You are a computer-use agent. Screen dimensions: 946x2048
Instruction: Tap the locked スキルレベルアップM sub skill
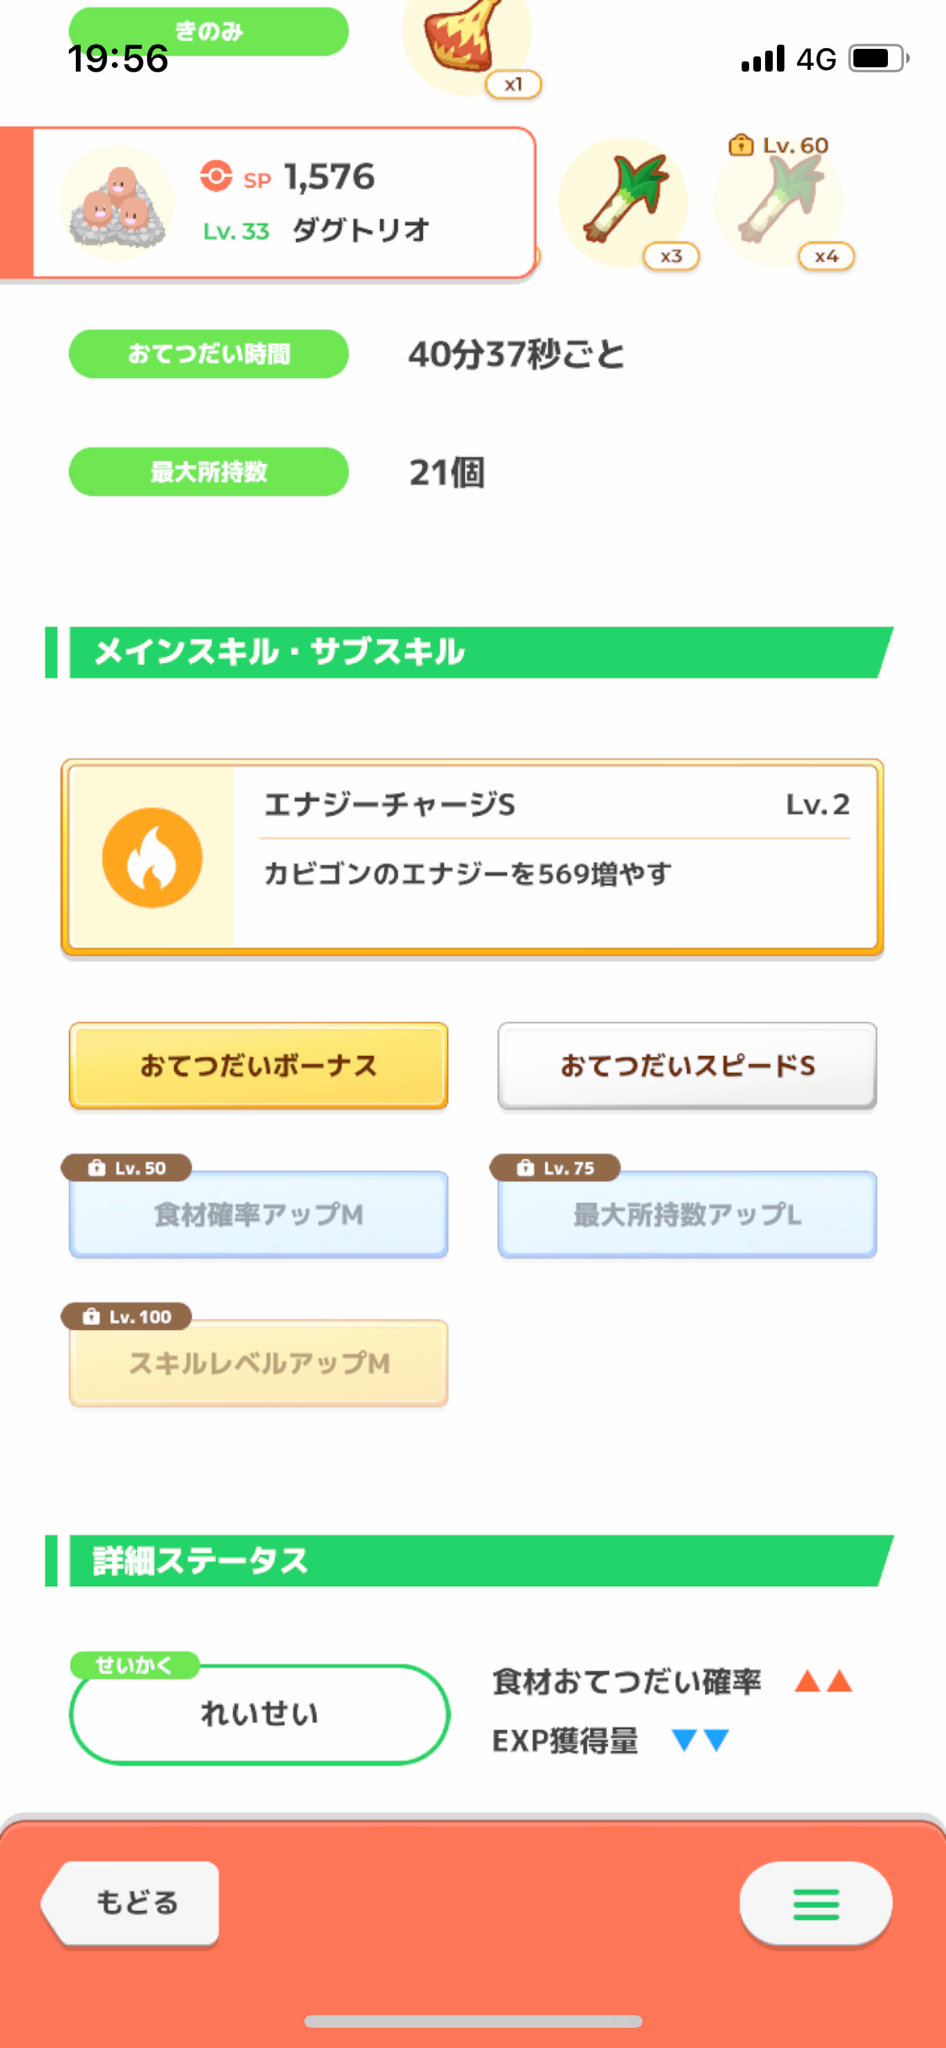259,1363
